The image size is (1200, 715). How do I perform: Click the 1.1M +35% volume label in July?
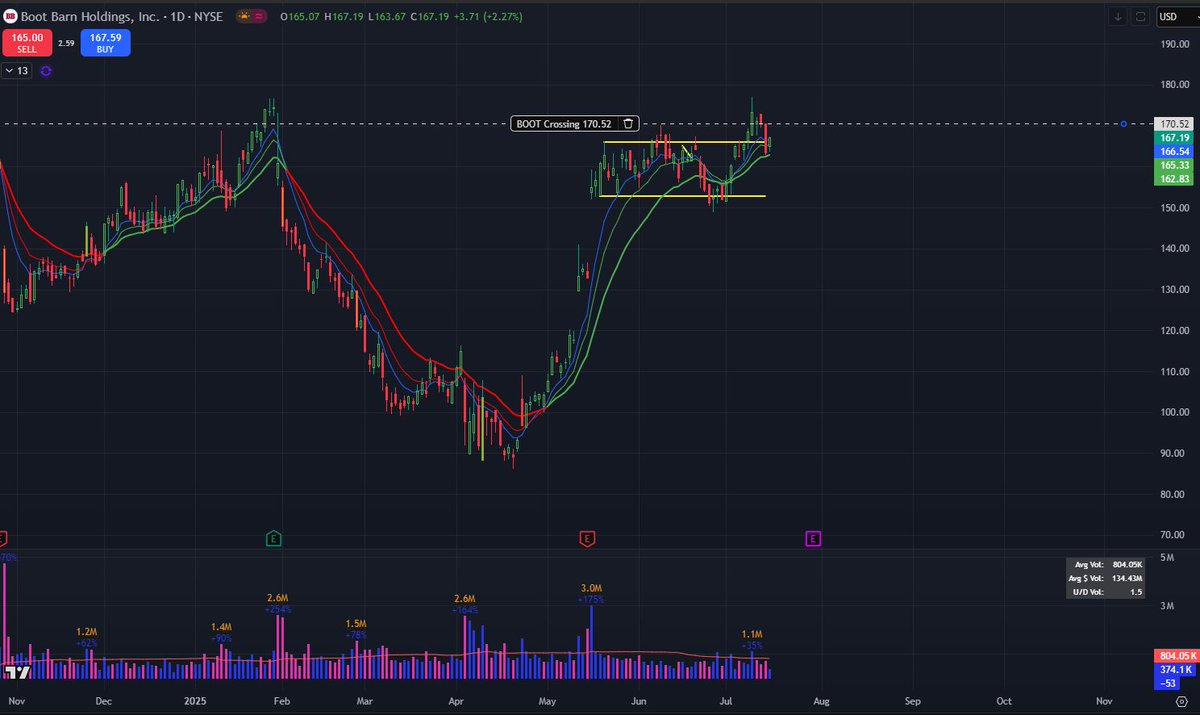tap(752, 640)
